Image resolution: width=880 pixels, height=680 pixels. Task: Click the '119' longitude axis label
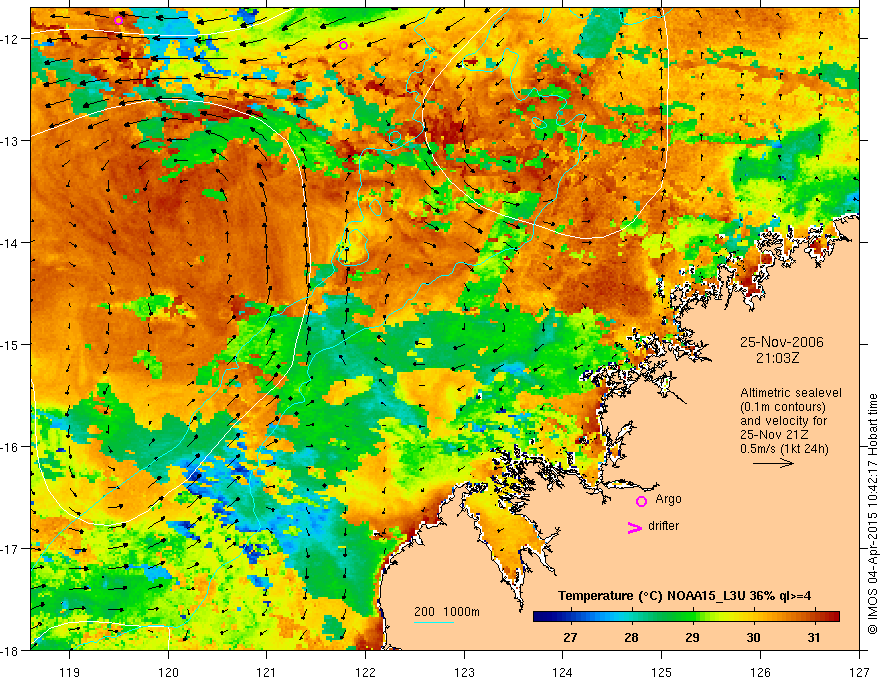coord(70,672)
